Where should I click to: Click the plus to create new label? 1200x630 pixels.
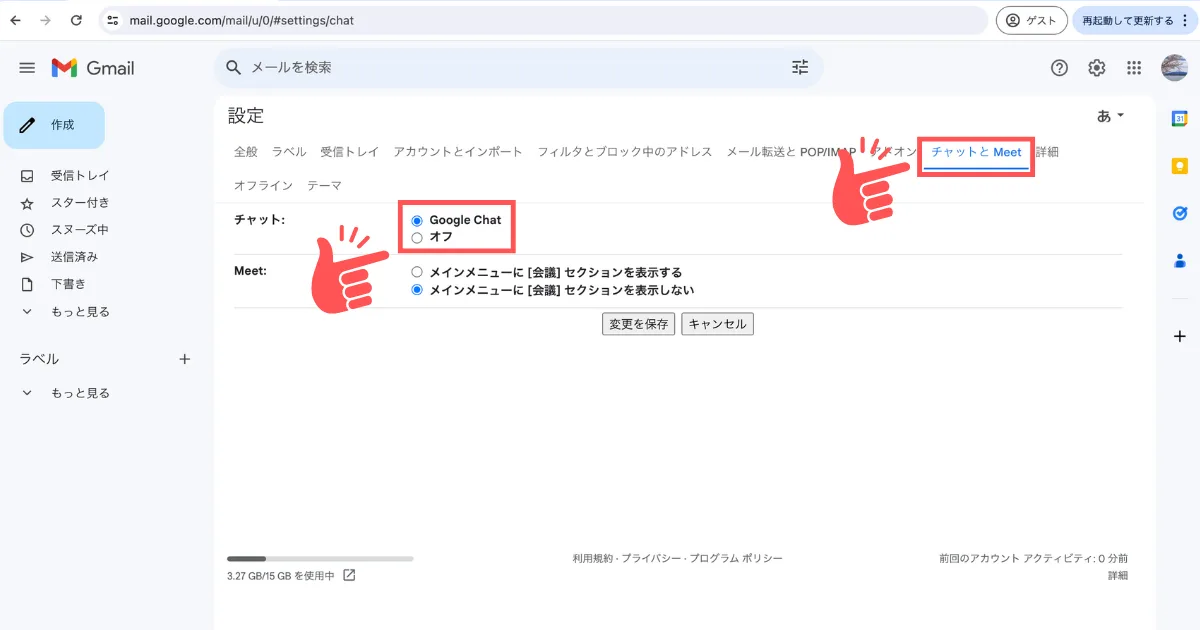[184, 359]
